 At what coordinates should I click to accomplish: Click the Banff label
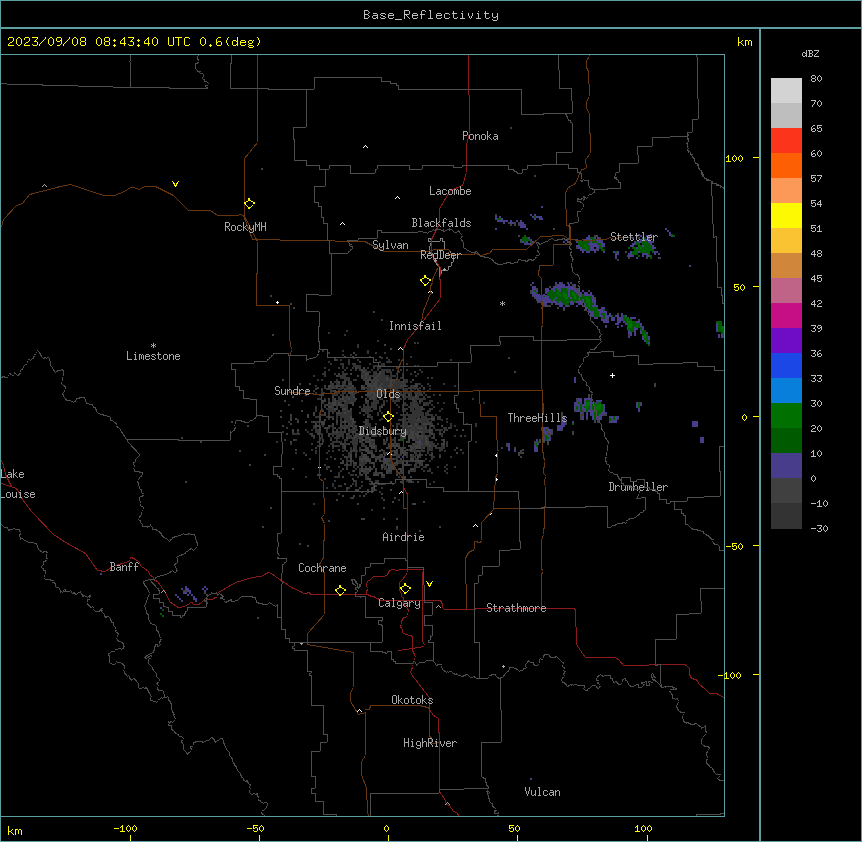[124, 567]
